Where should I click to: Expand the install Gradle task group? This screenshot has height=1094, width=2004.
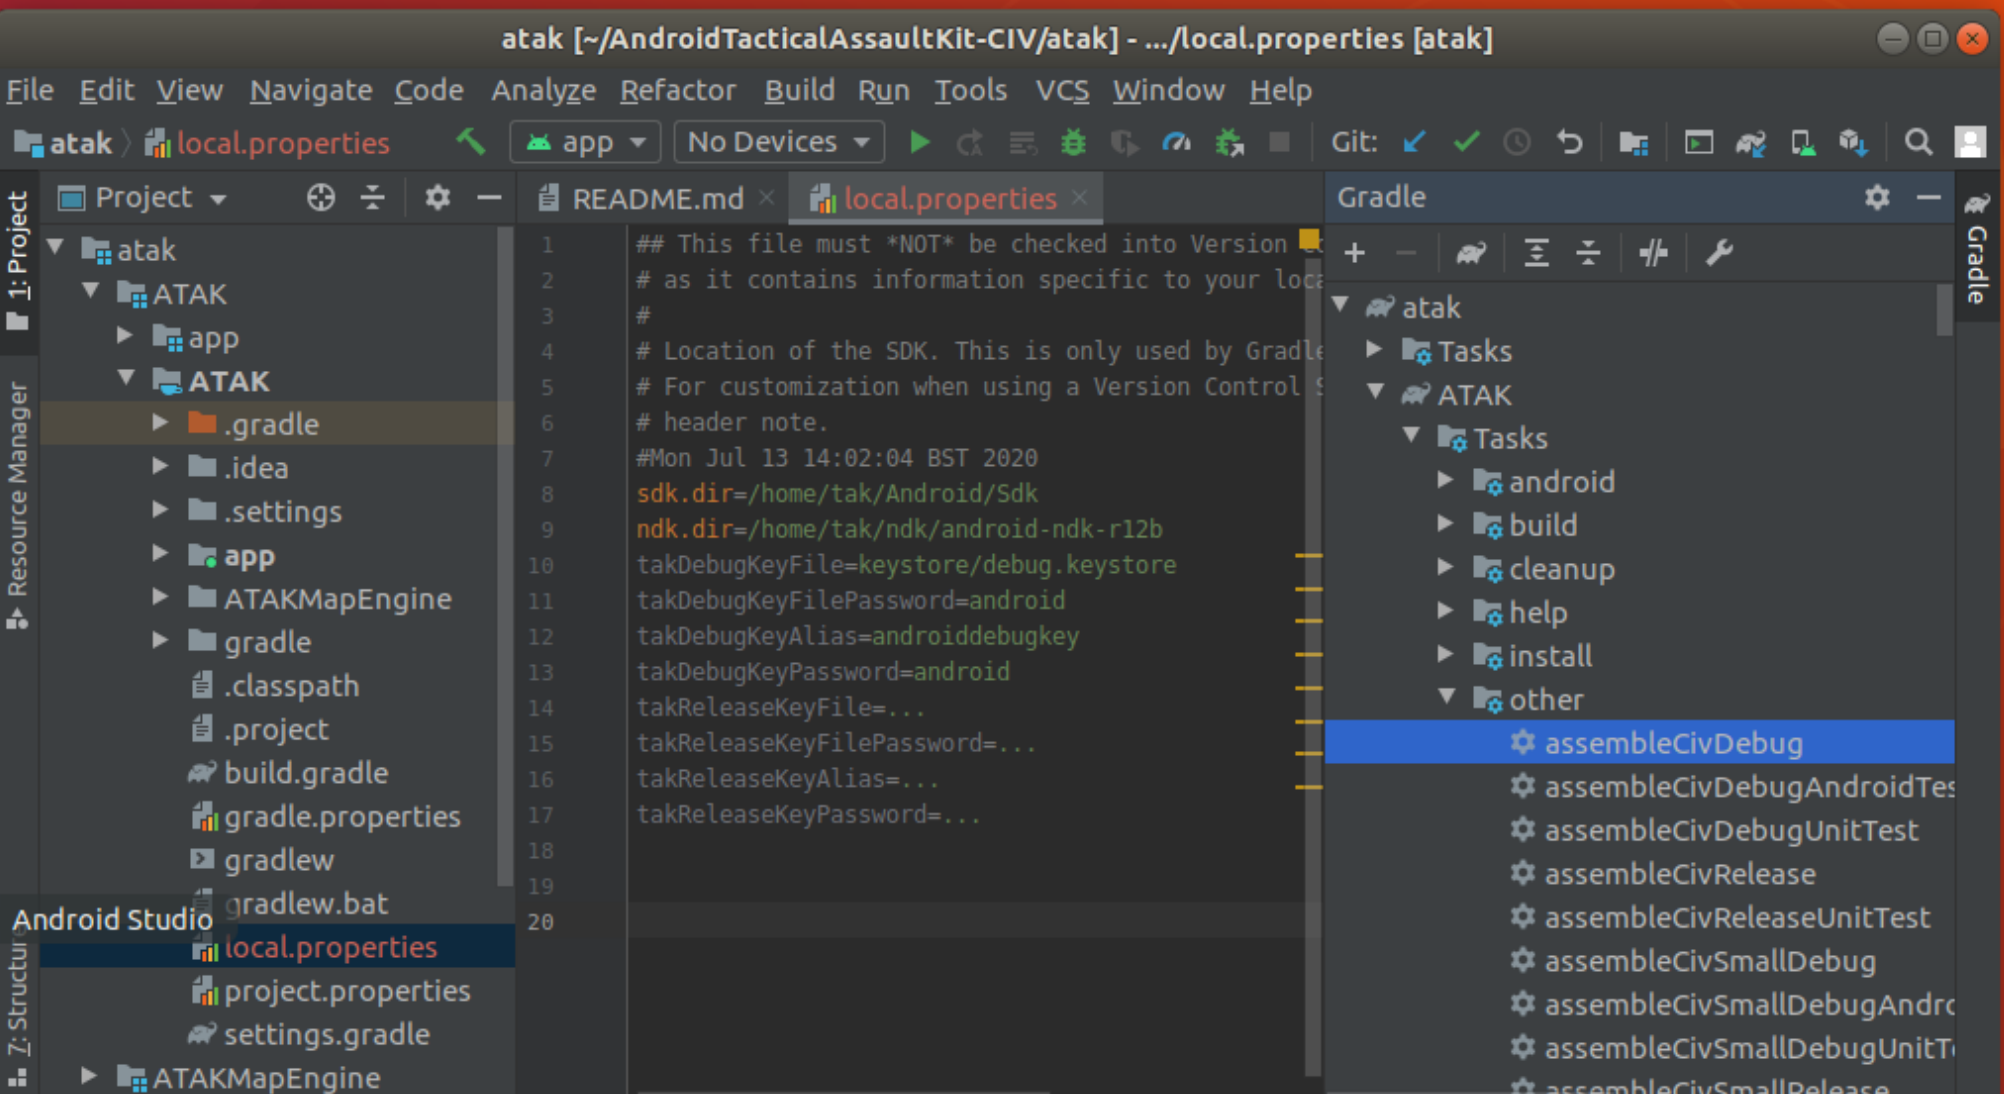1446,655
